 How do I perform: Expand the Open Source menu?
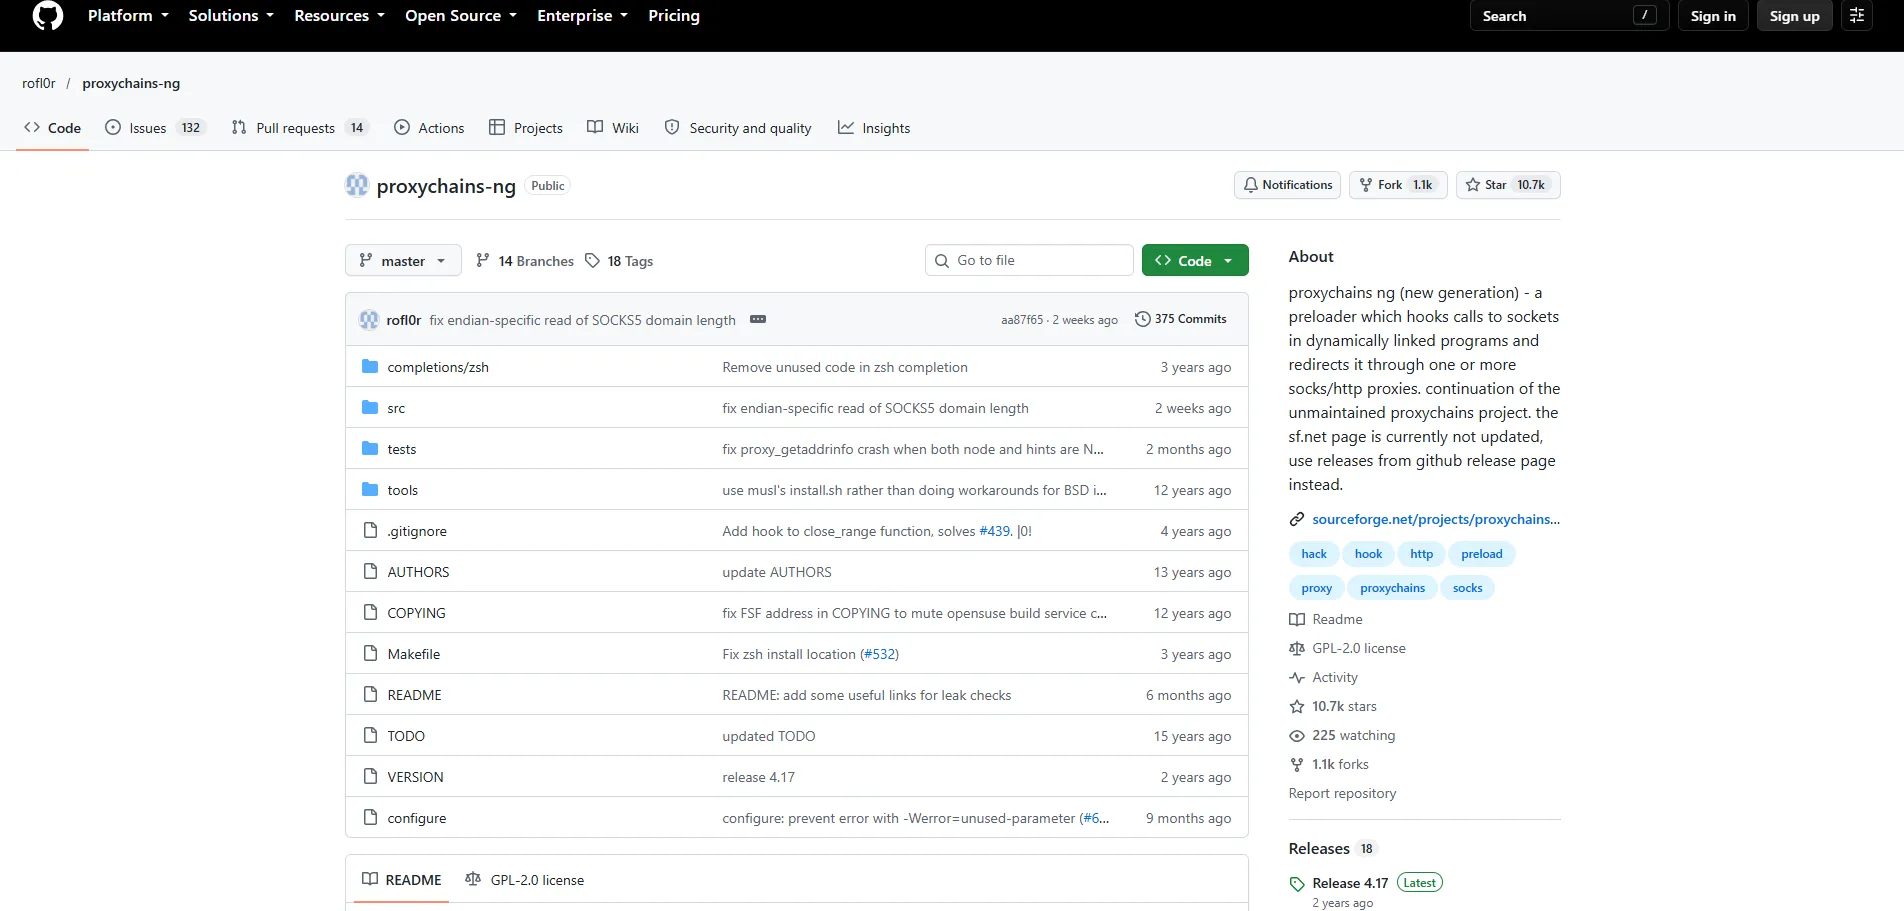[461, 16]
